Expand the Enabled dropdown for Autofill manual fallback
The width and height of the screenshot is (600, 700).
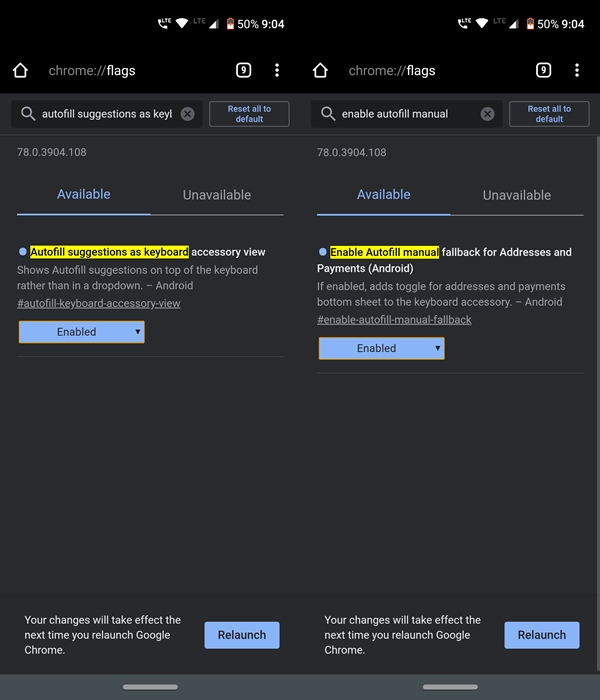[x=381, y=348]
